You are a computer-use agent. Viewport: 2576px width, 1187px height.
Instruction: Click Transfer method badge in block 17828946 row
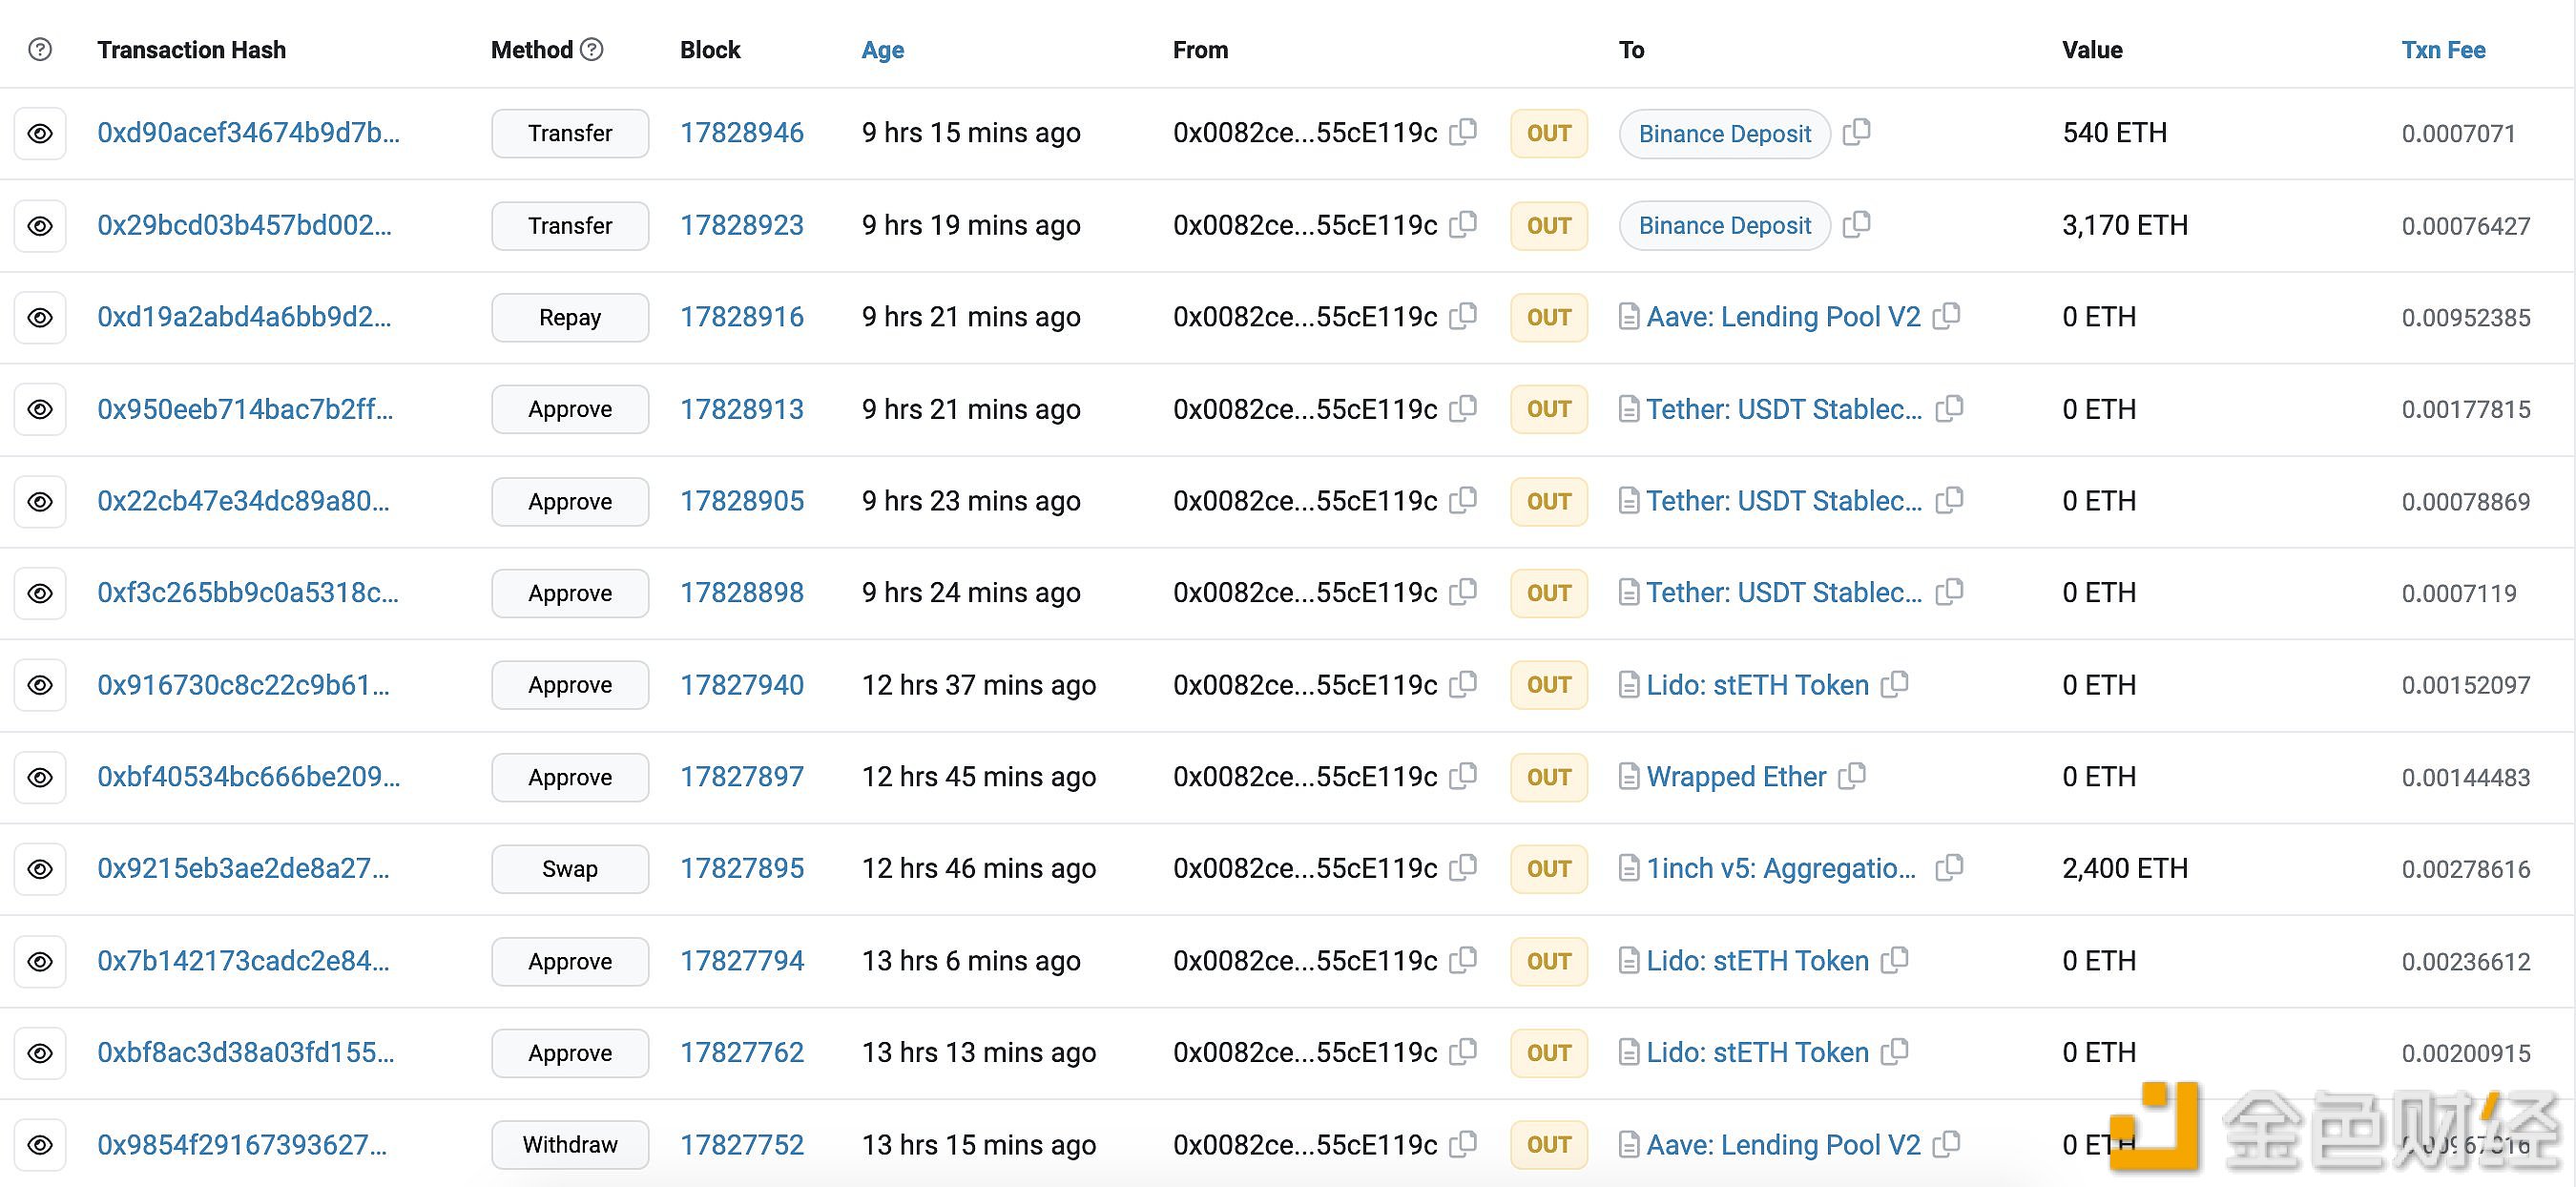(570, 133)
